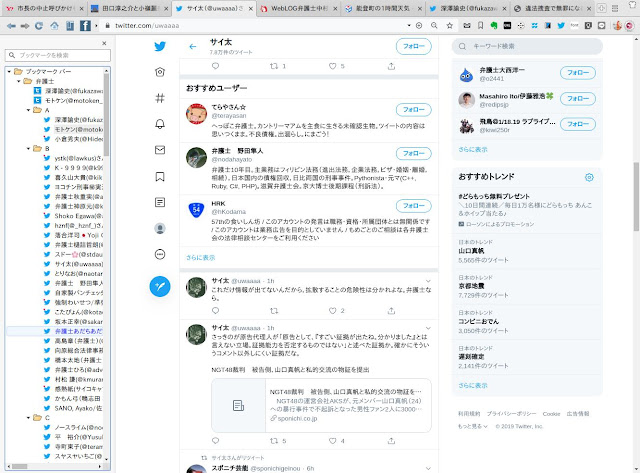Switch to WebLOG弁護士中村 tab
Viewport: 640px width, 473px height.
299,8
